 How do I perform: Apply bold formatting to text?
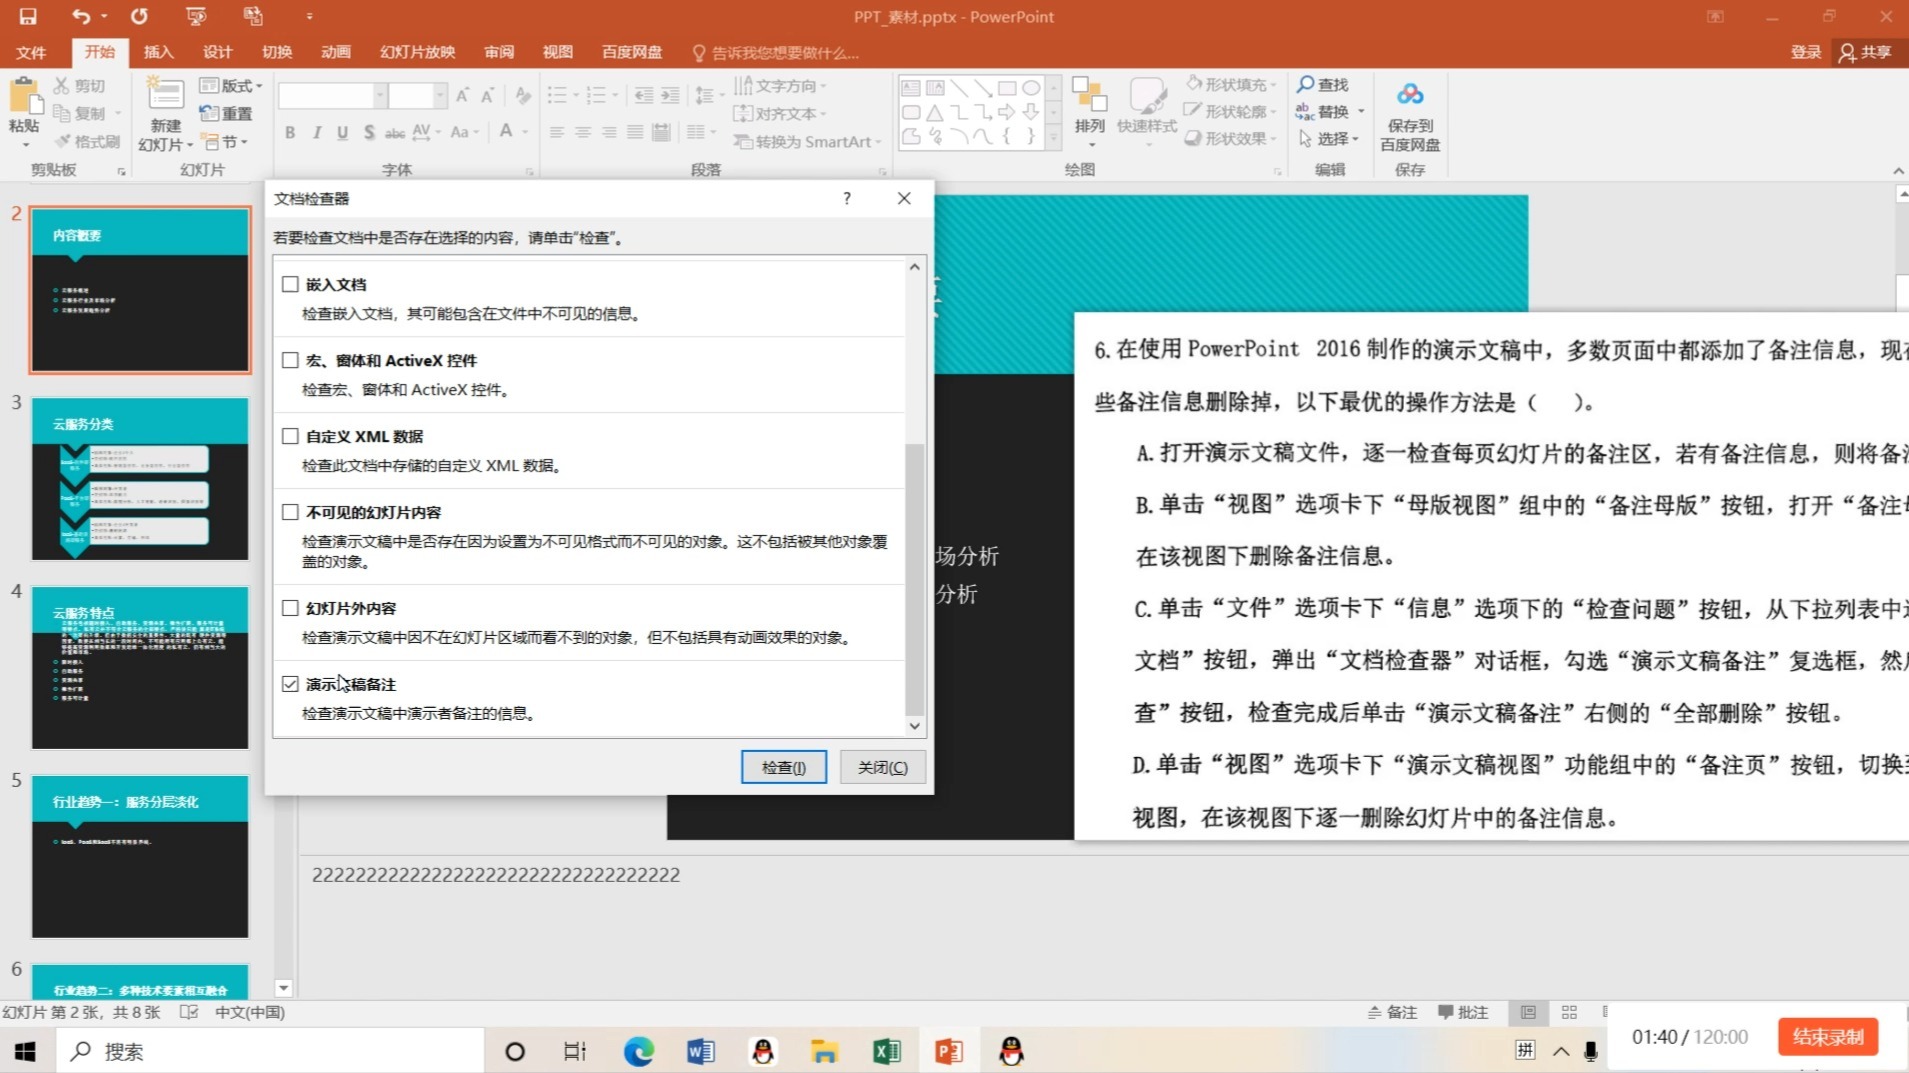click(290, 131)
